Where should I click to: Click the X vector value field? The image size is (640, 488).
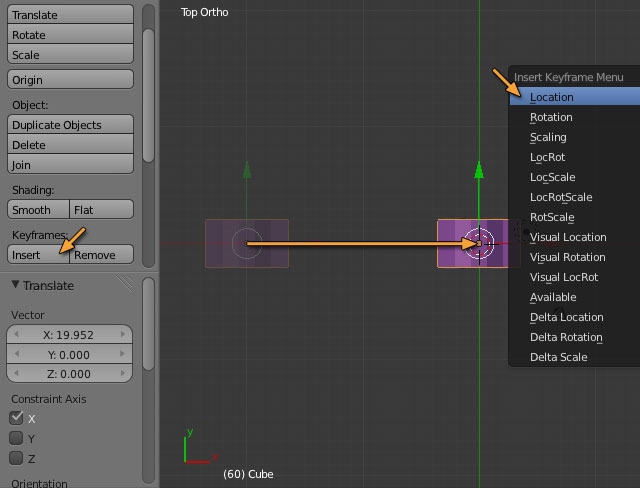click(x=69, y=335)
